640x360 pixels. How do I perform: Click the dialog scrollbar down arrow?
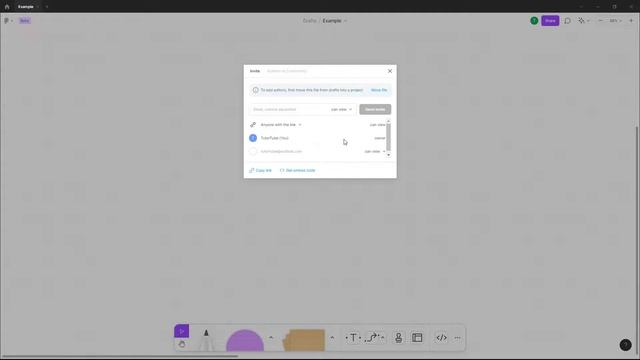click(389, 155)
